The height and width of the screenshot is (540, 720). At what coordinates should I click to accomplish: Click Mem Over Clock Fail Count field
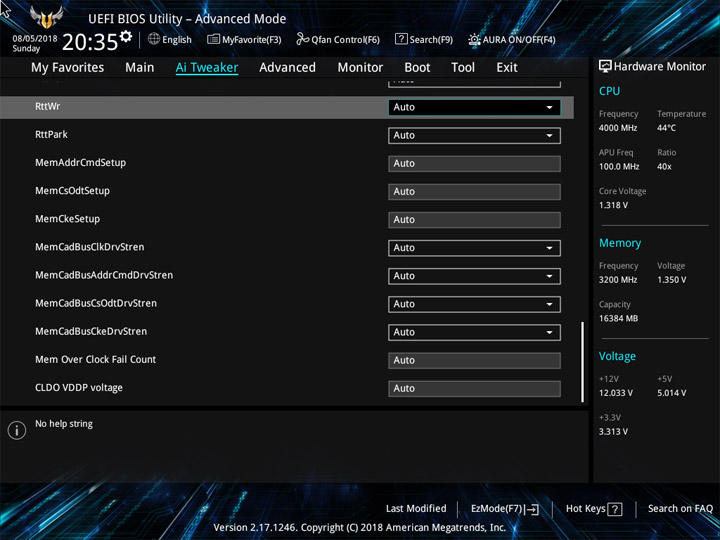click(474, 360)
